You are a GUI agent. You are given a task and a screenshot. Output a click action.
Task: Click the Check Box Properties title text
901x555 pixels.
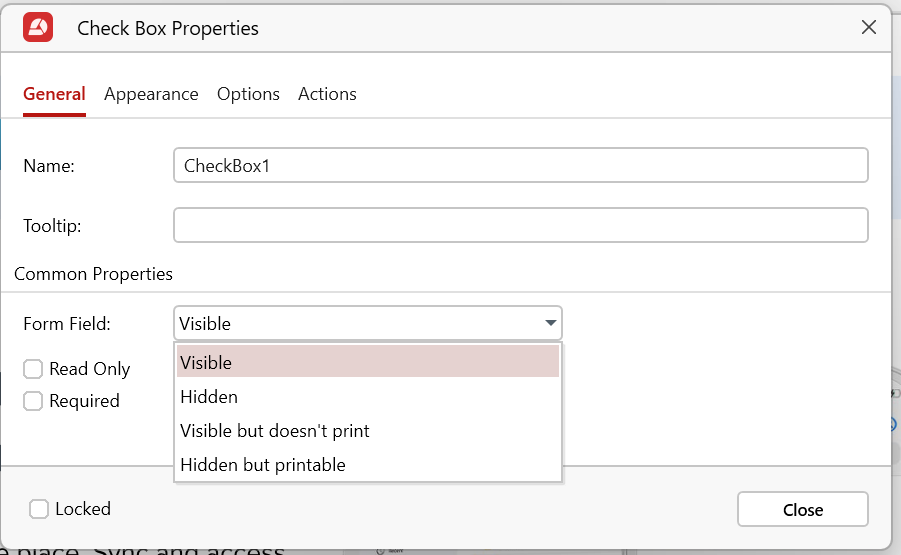(168, 28)
